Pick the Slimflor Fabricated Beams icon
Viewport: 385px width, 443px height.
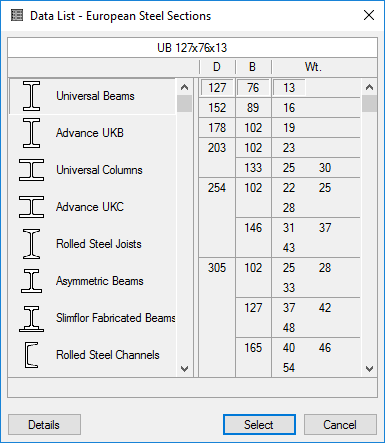pyautogui.click(x=31, y=318)
